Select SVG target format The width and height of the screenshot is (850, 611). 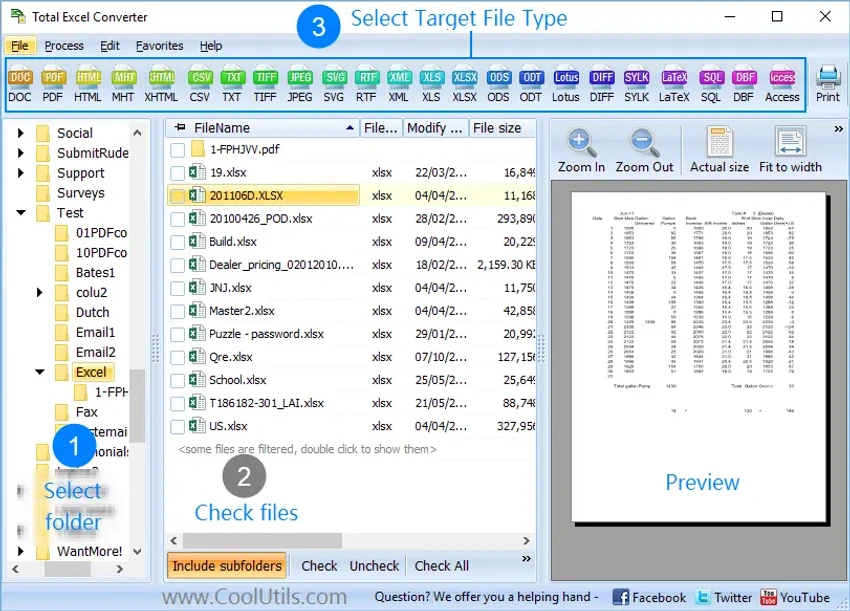point(334,85)
